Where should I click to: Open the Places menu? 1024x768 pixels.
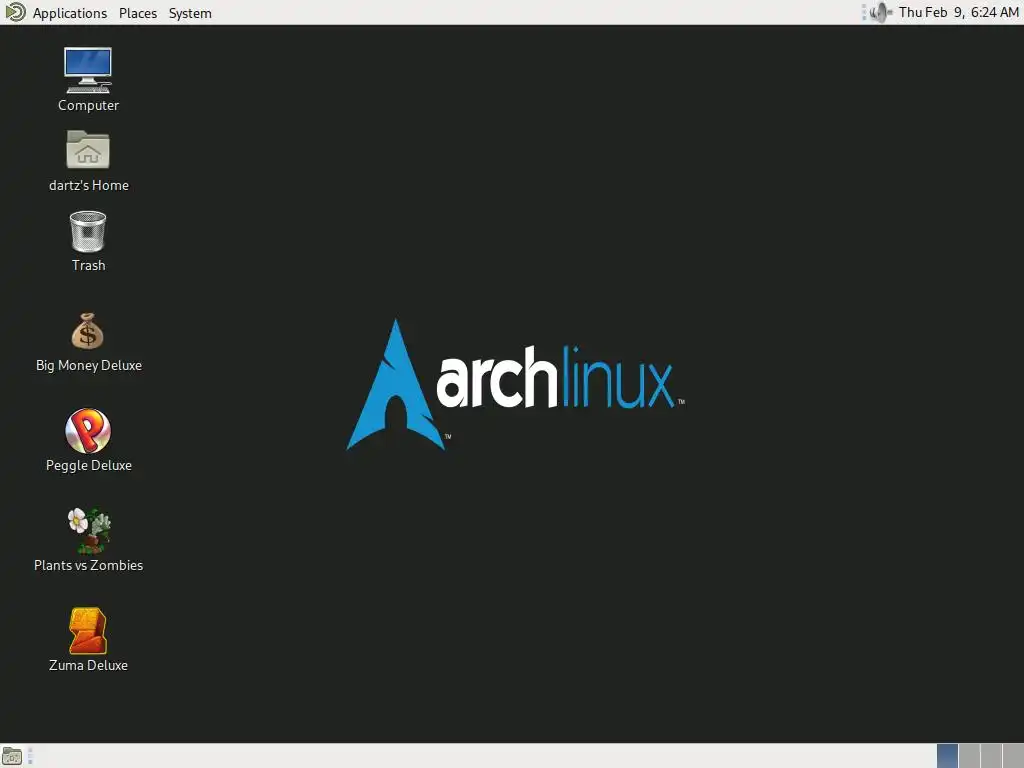click(138, 12)
